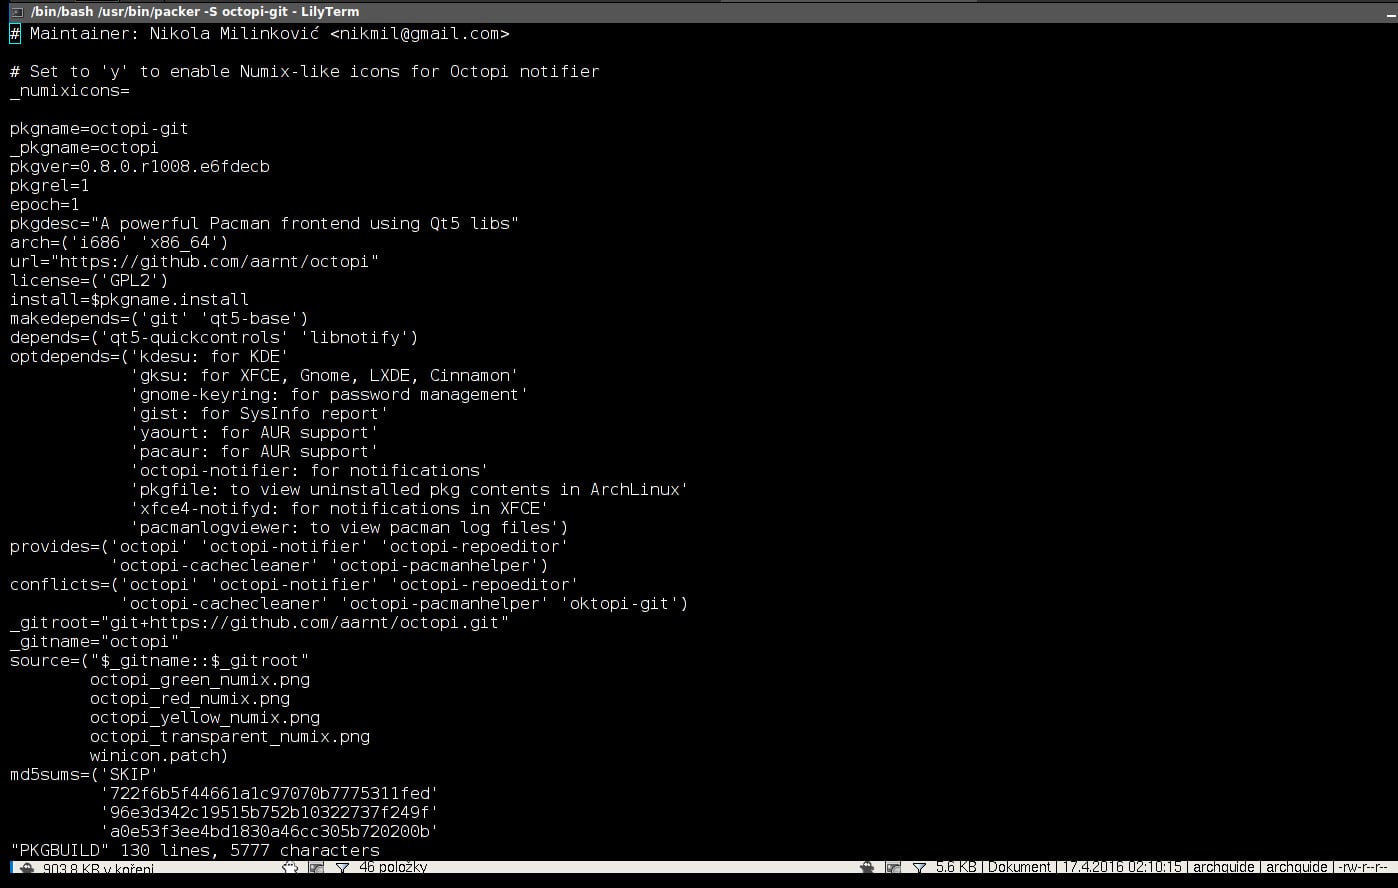The height and width of the screenshot is (888, 1398).
Task: Click the winicon.patch) line
Action: [x=160, y=755]
